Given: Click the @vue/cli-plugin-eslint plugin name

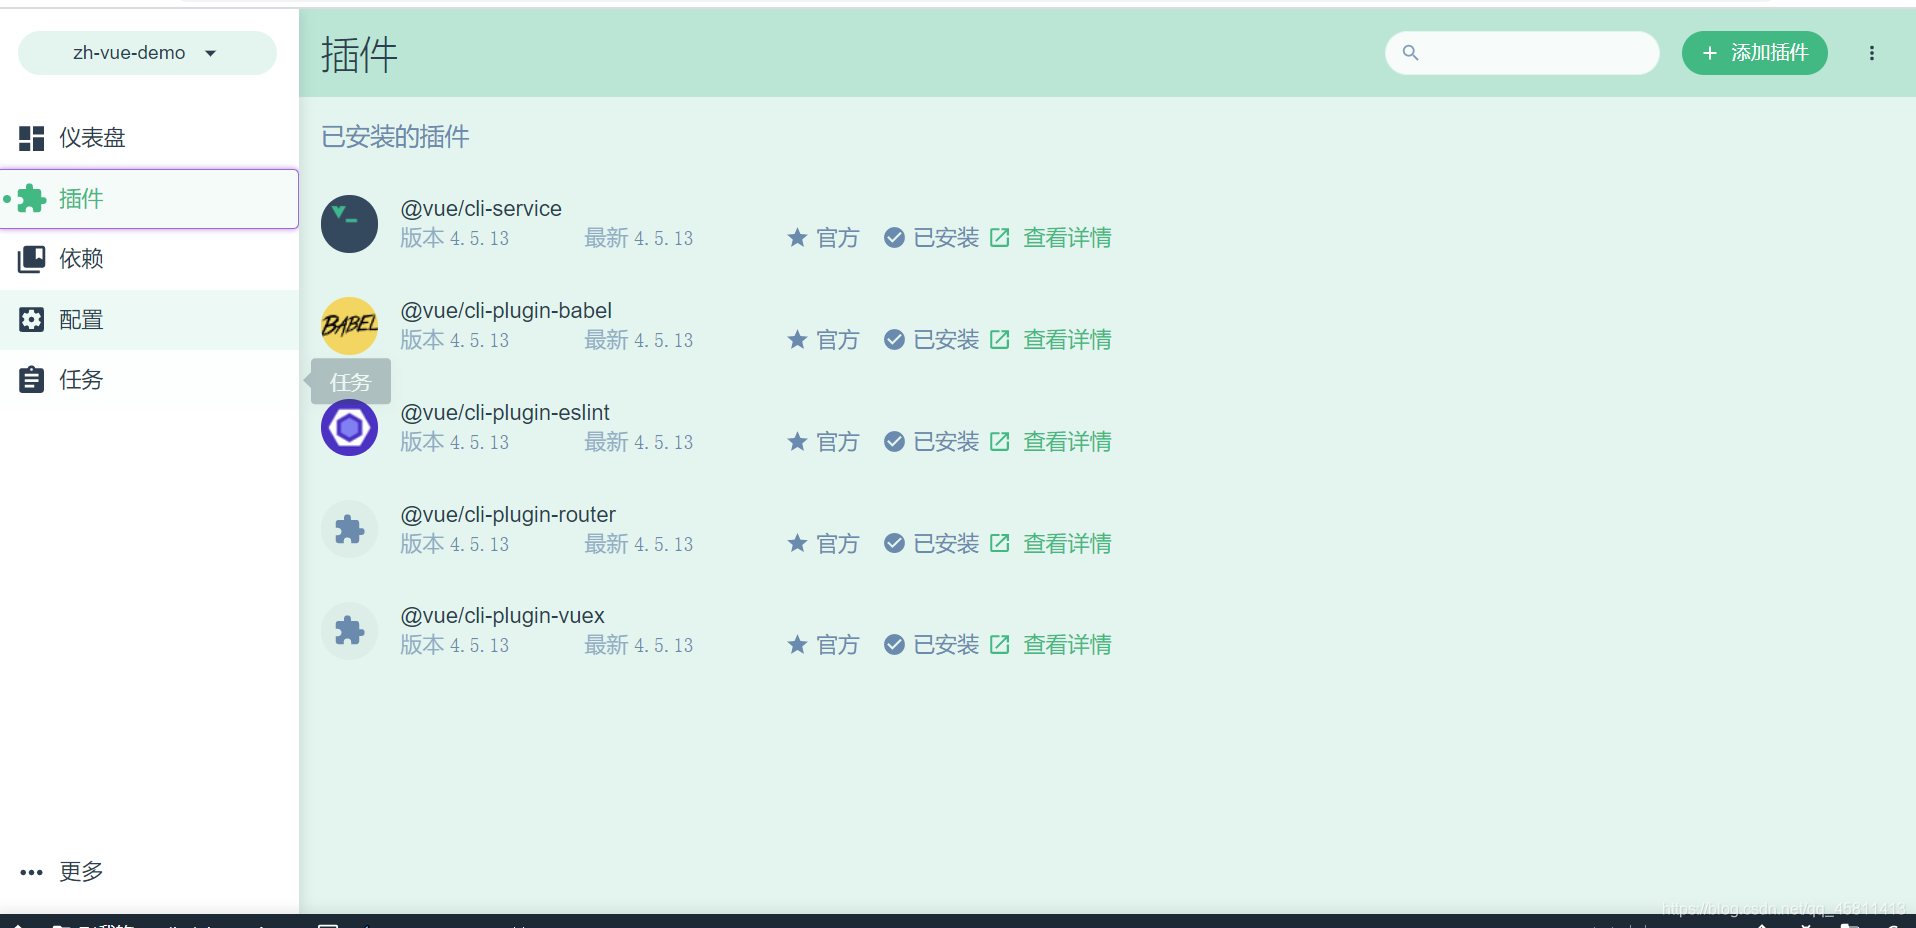Looking at the screenshot, I should pyautogui.click(x=505, y=413).
